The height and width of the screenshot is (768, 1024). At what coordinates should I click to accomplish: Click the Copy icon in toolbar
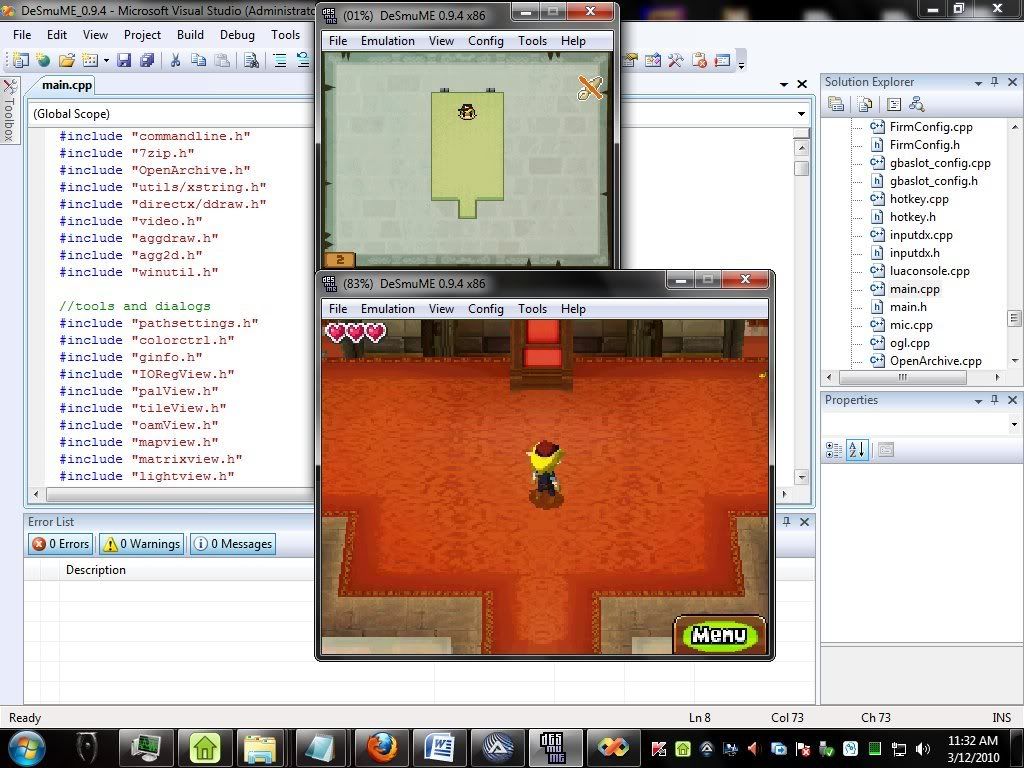point(199,60)
